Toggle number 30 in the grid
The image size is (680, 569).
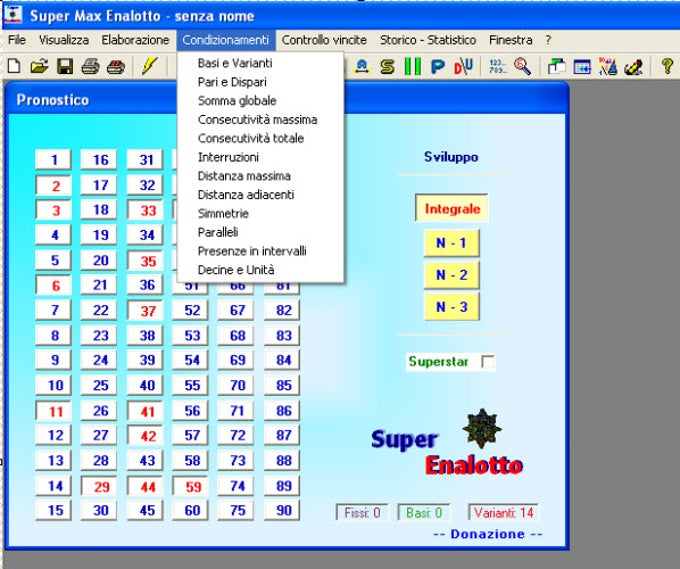(x=99, y=510)
